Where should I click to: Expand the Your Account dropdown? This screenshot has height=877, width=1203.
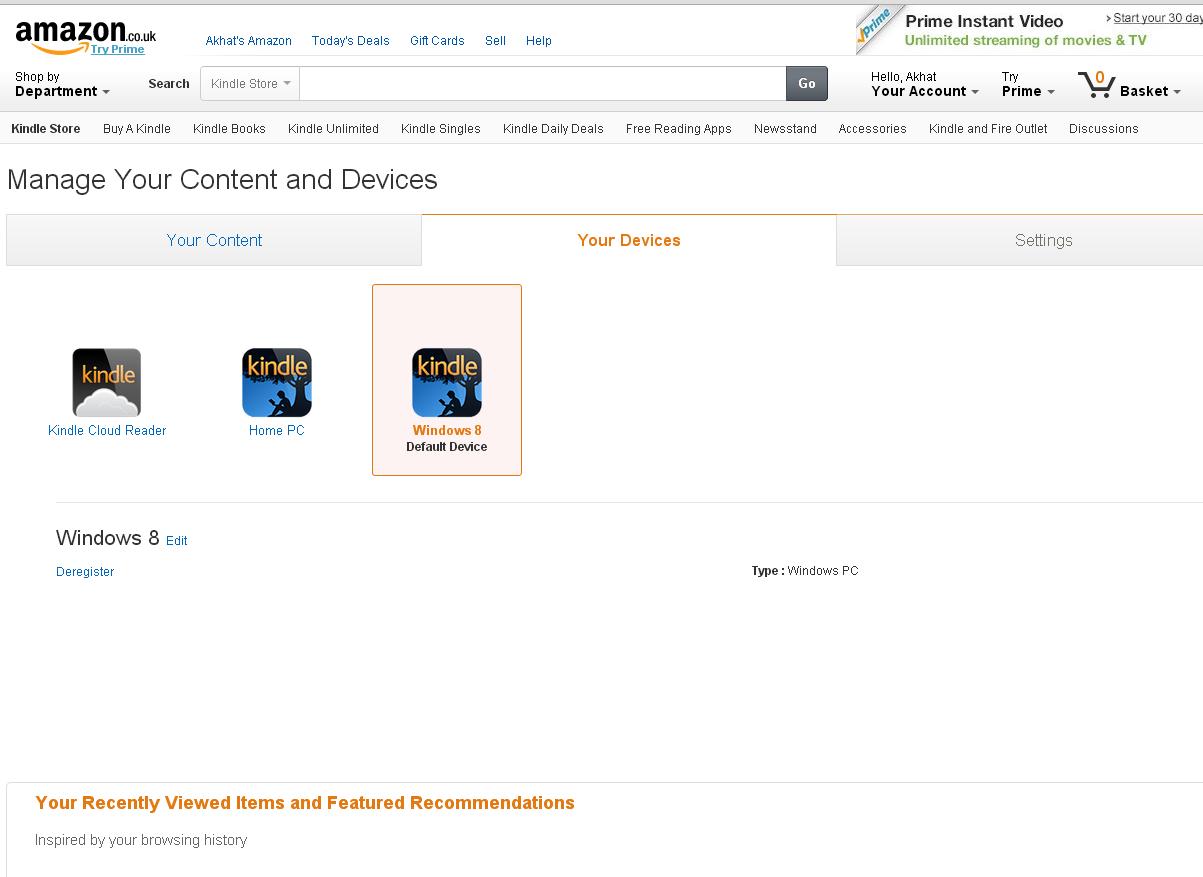925,84
